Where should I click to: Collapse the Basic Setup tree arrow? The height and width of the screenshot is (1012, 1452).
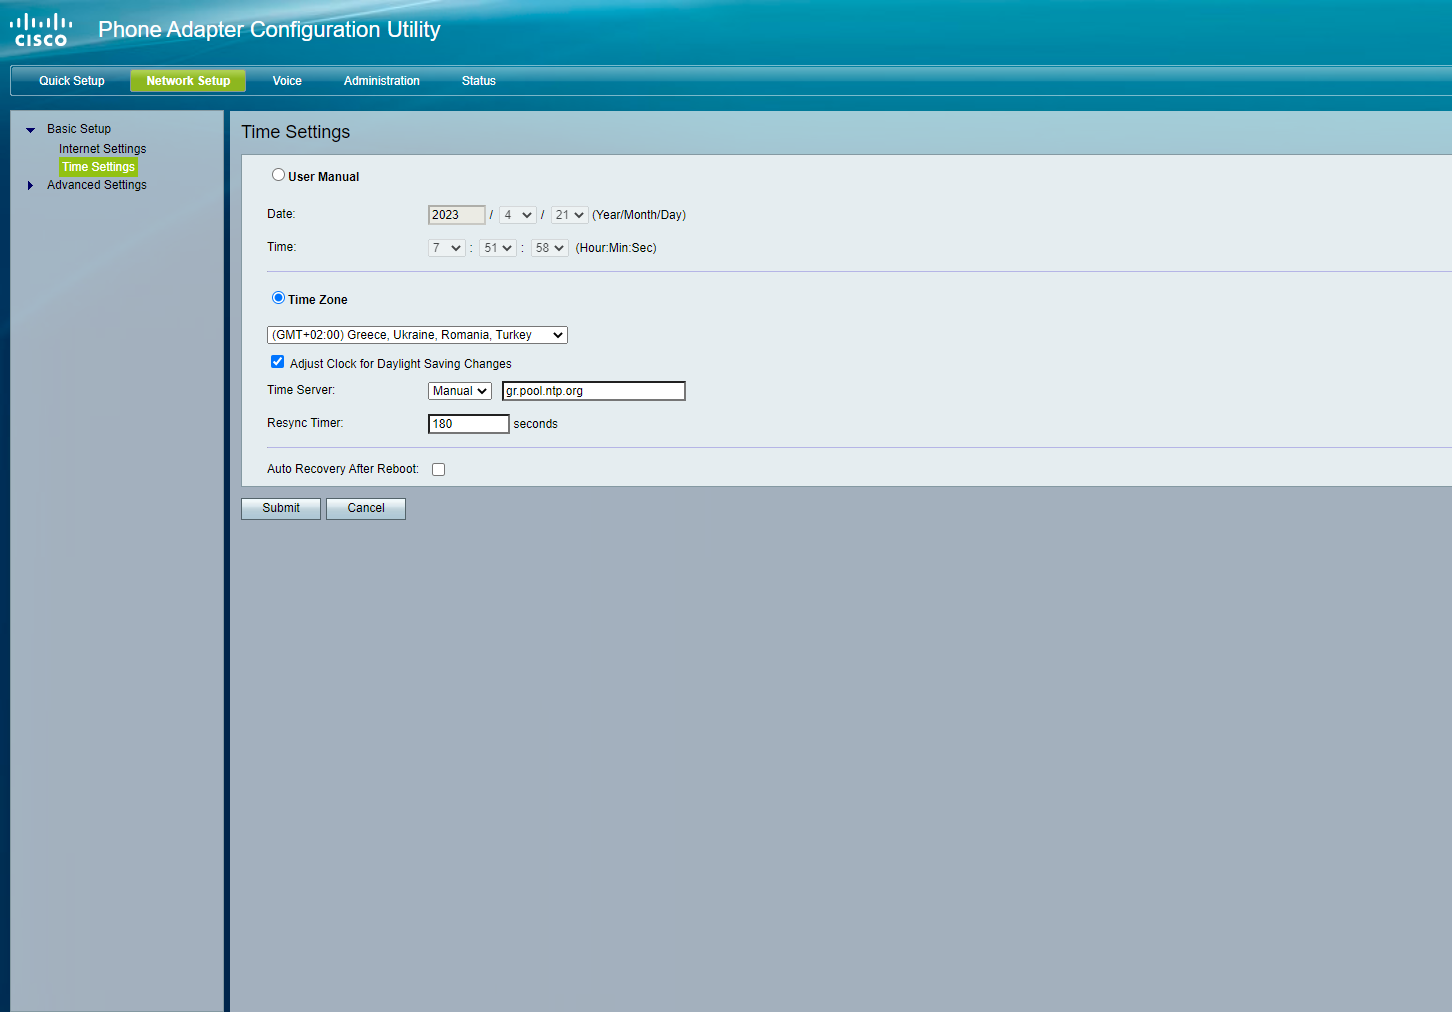30,130
